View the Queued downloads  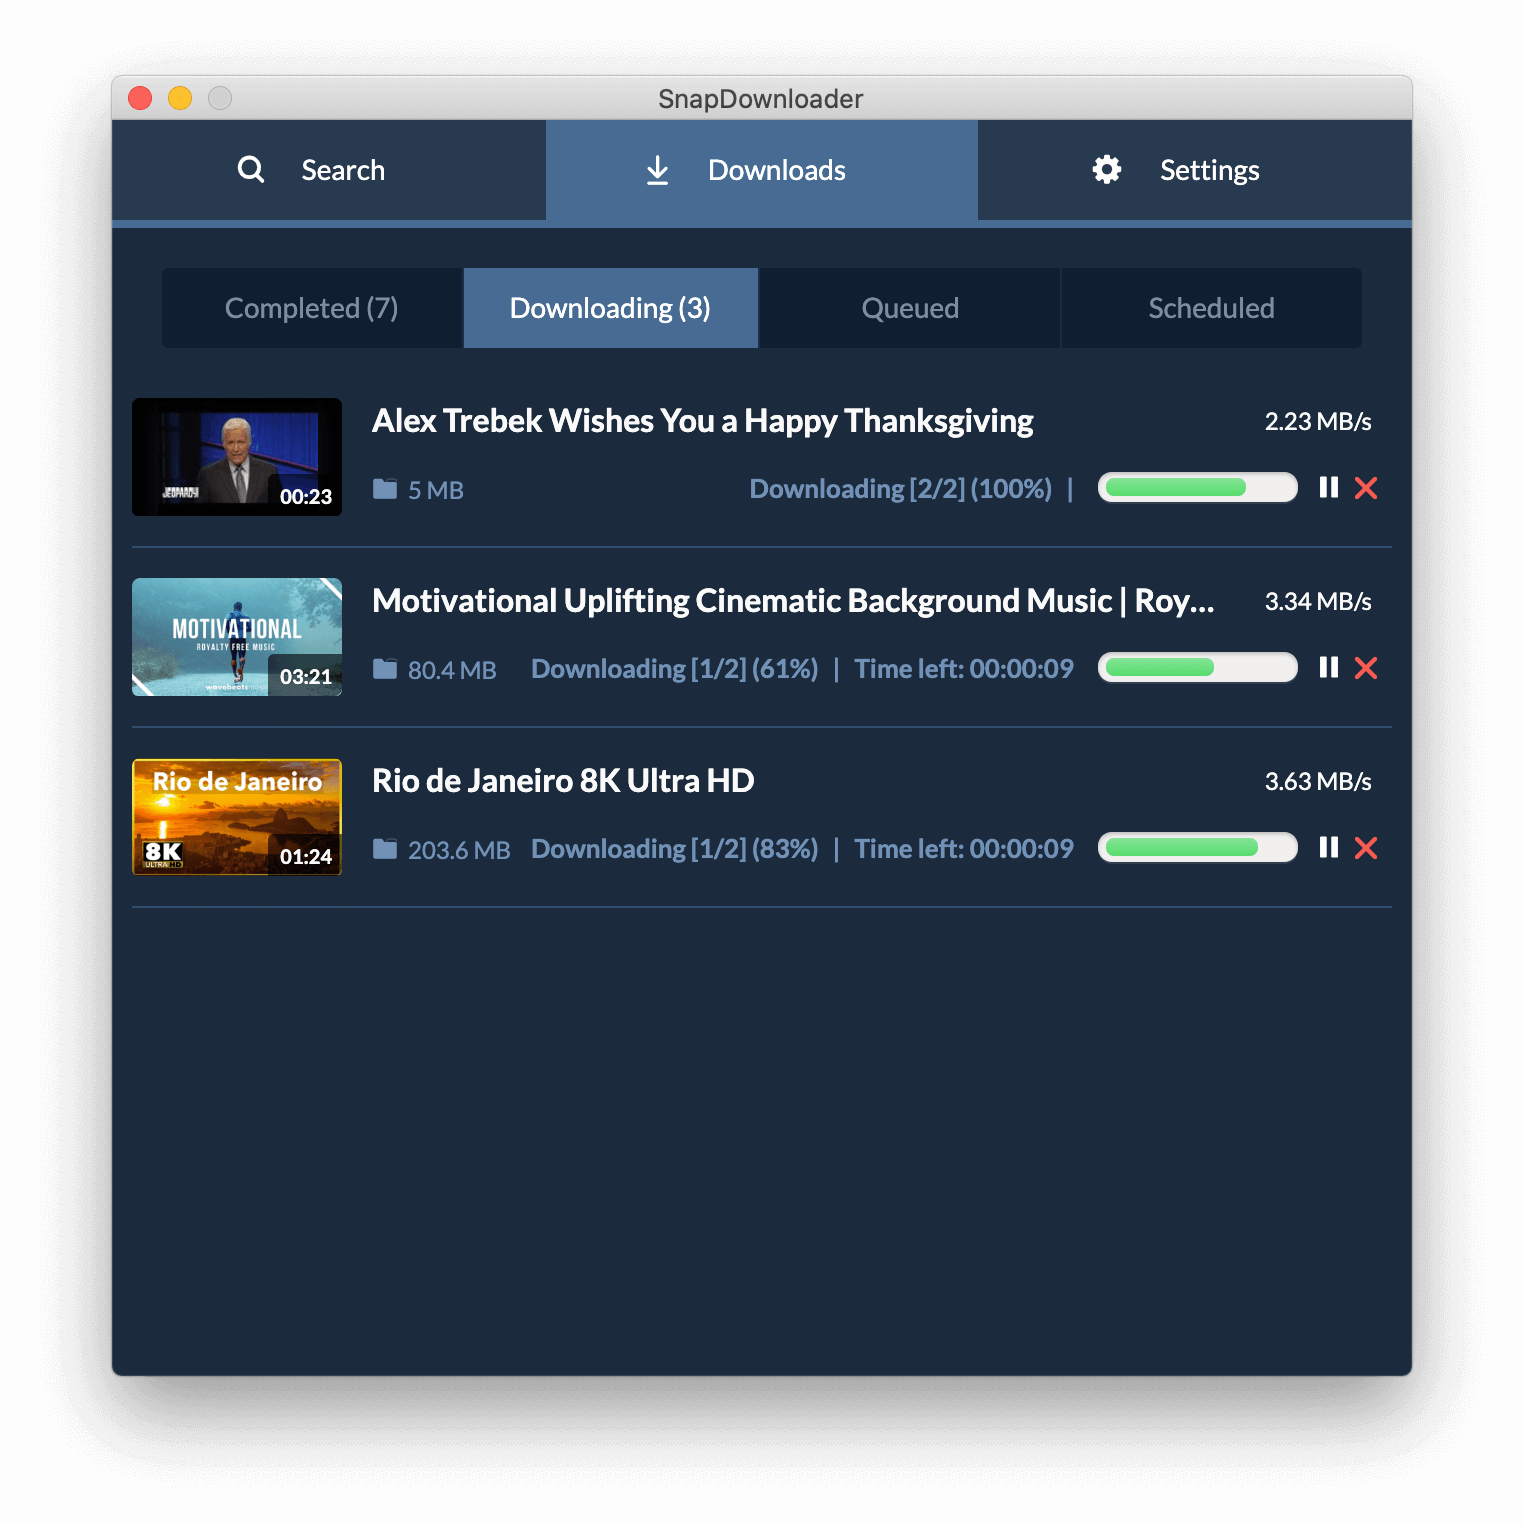[x=910, y=308]
